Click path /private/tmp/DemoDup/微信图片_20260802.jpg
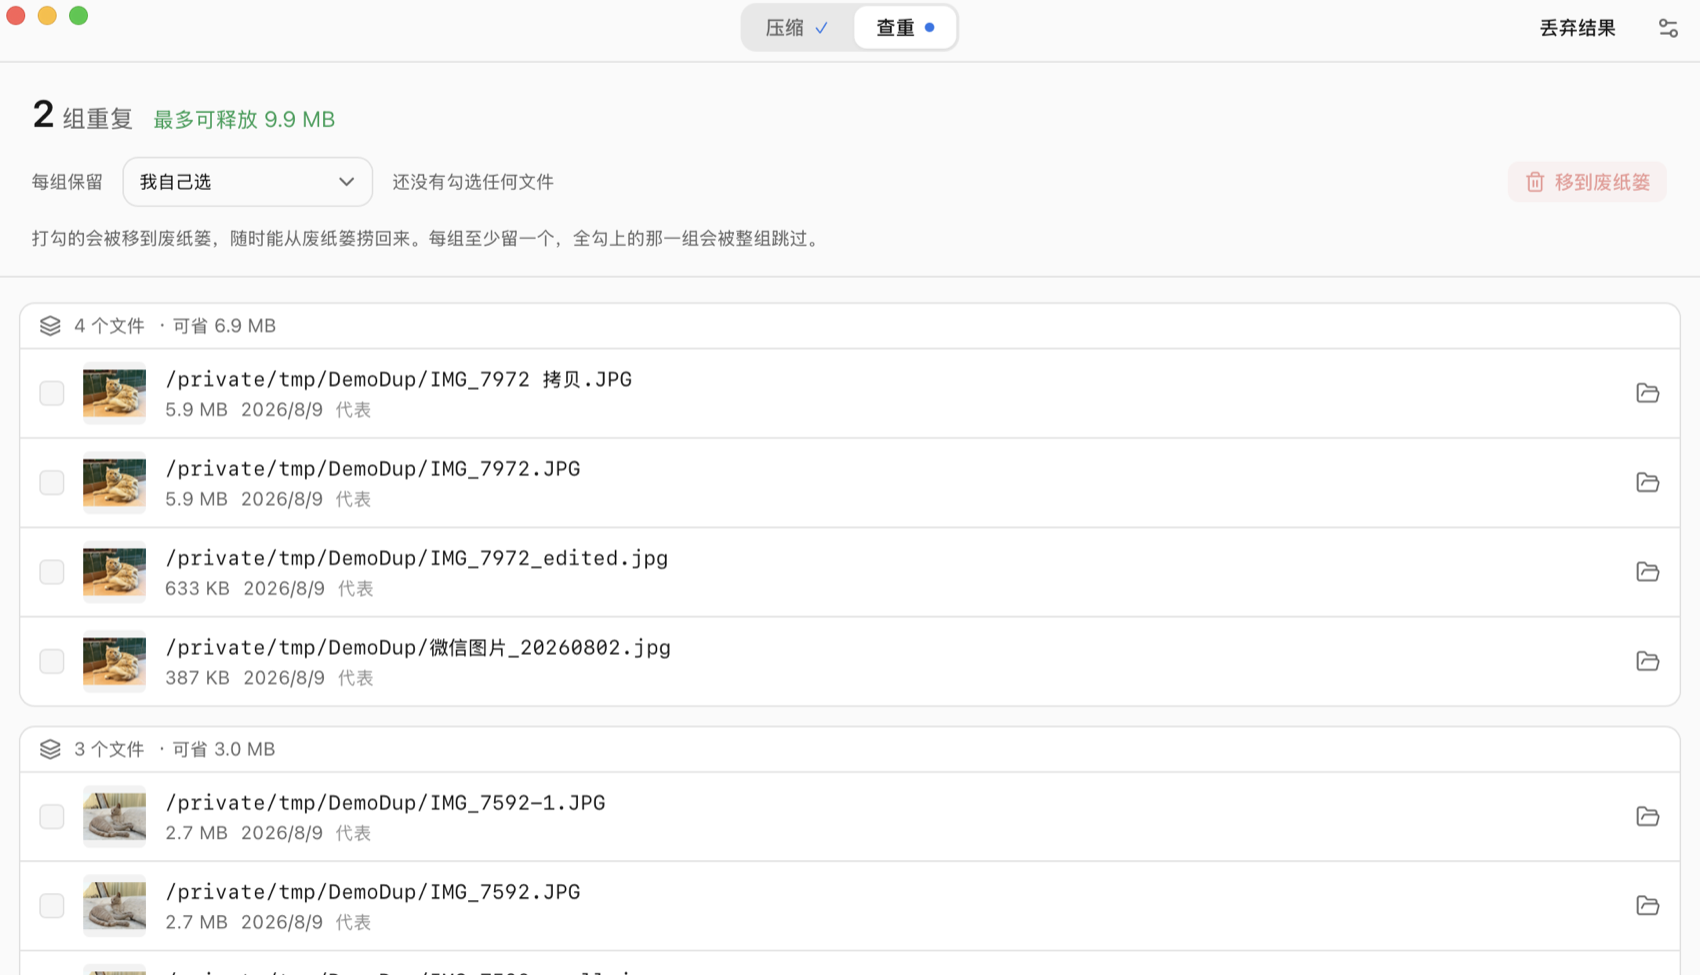Image resolution: width=1700 pixels, height=975 pixels. point(418,647)
